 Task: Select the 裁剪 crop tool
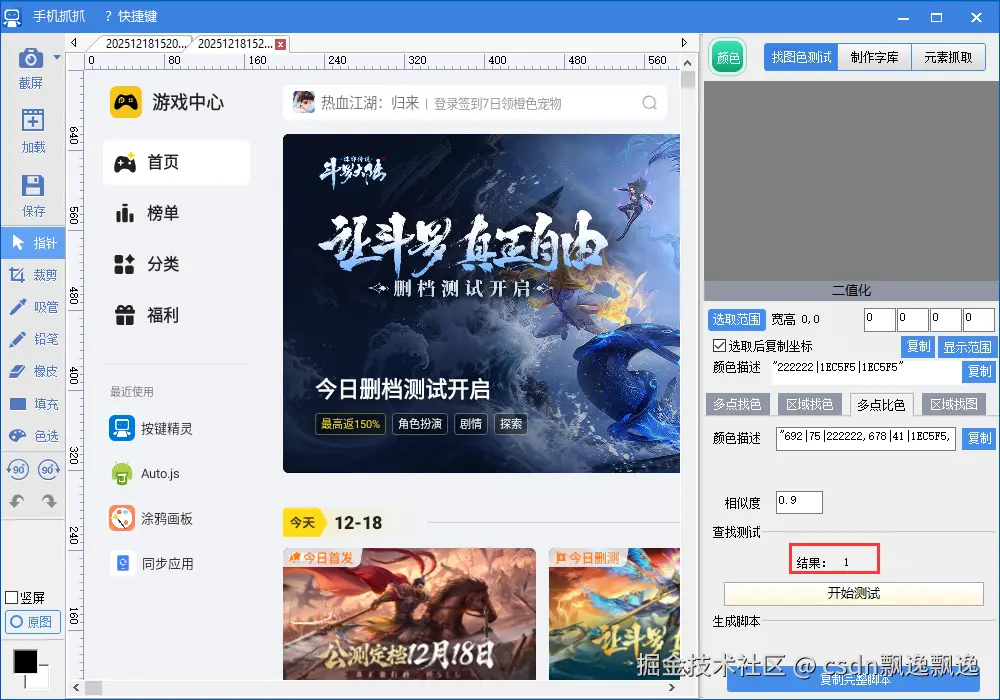[x=33, y=275]
